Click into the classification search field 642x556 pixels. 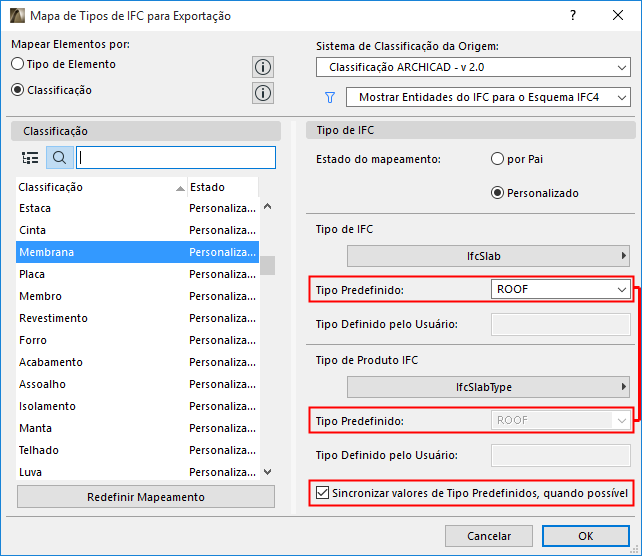point(176,158)
